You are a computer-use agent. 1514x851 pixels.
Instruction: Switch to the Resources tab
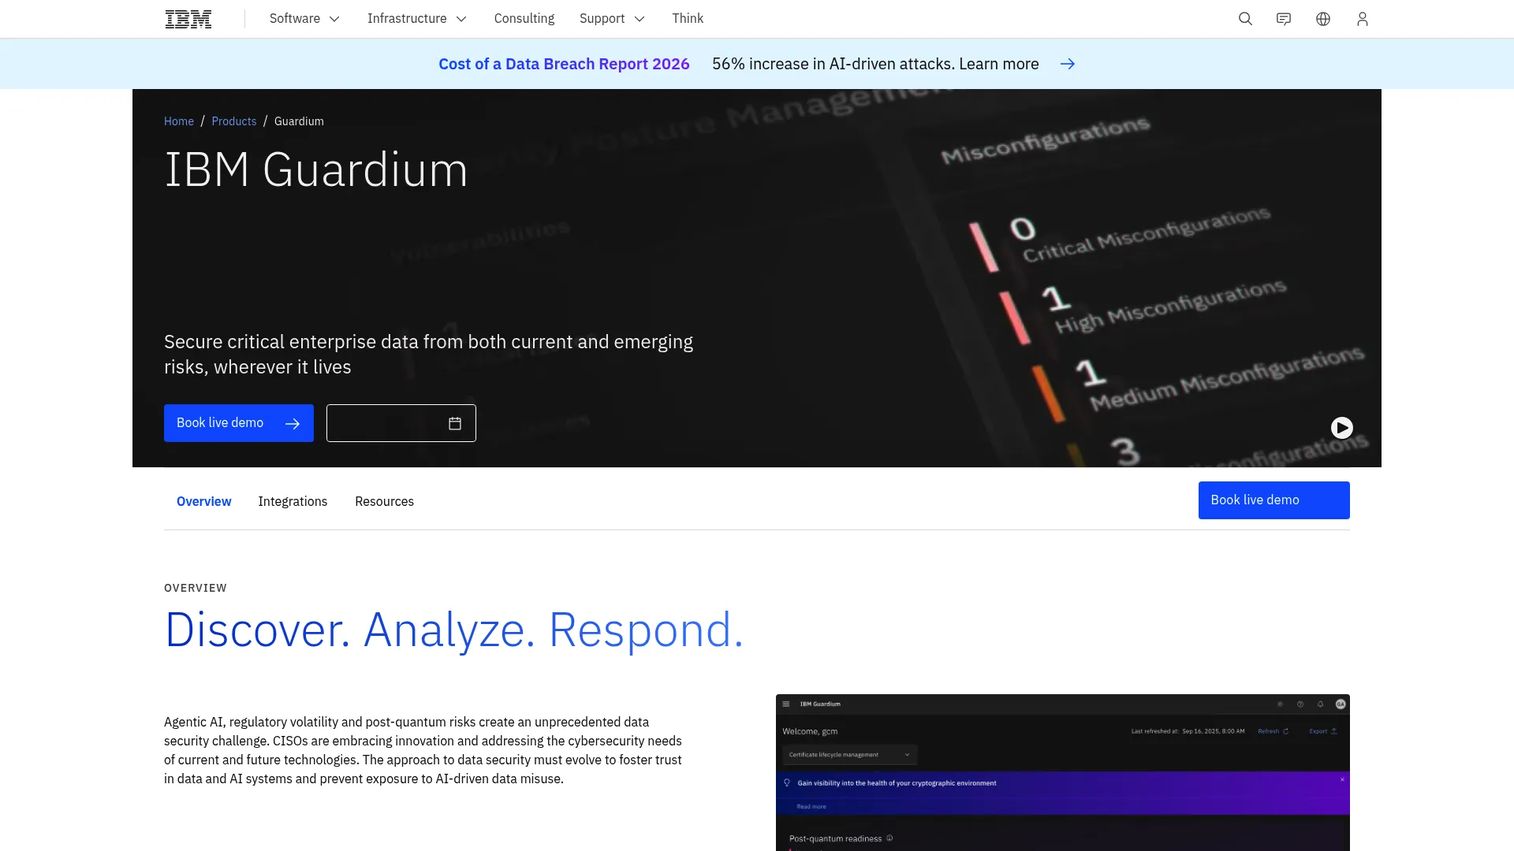coord(384,501)
